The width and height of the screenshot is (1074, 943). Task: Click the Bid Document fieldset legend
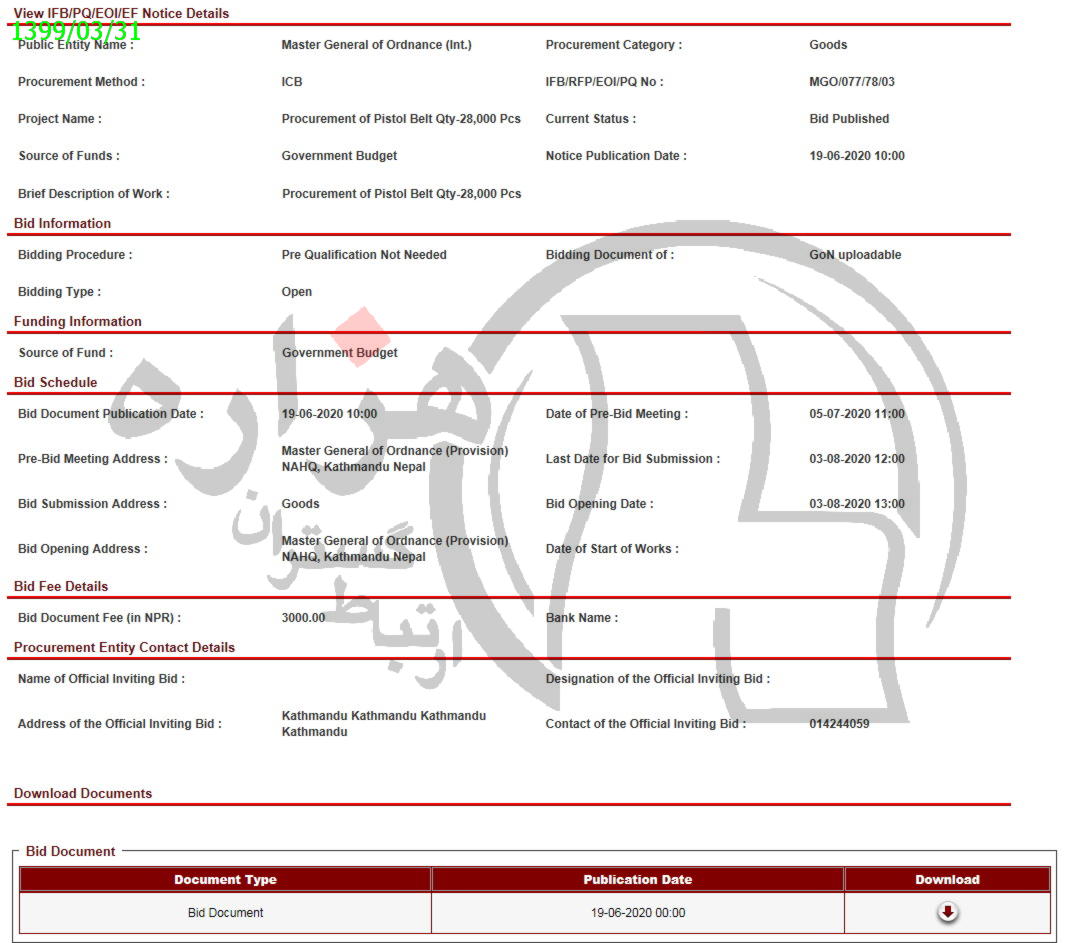click(70, 851)
